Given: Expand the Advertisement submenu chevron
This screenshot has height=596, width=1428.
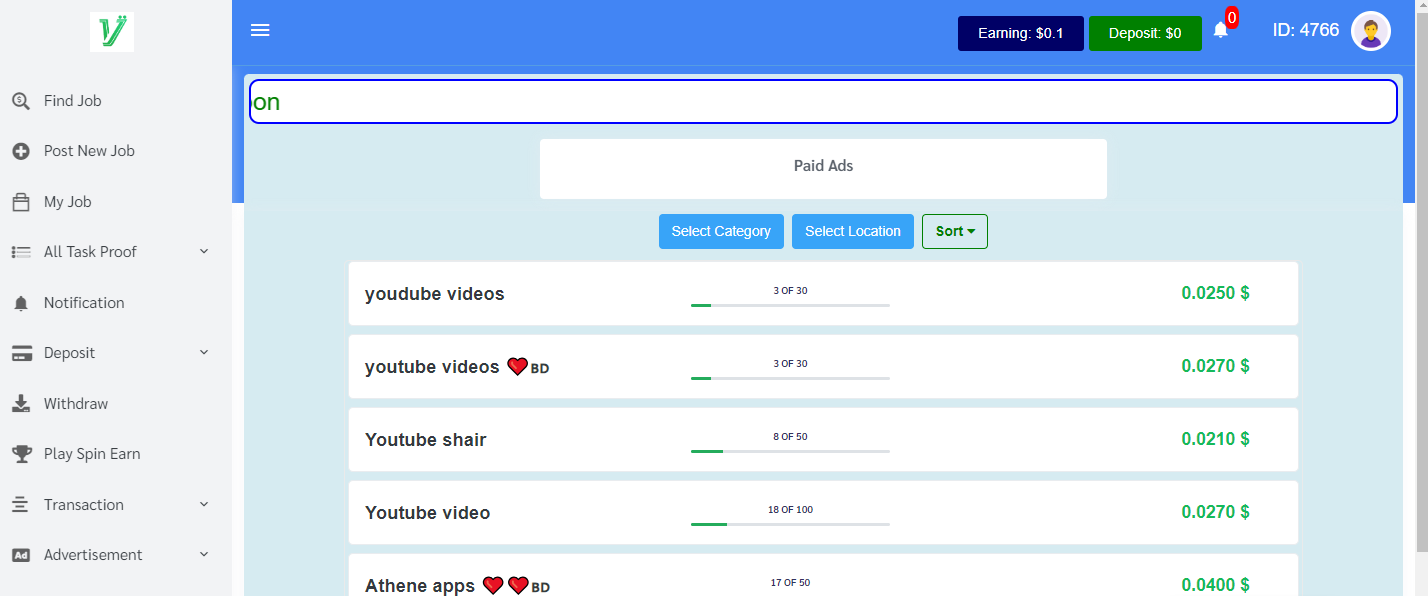Looking at the screenshot, I should click(x=204, y=554).
